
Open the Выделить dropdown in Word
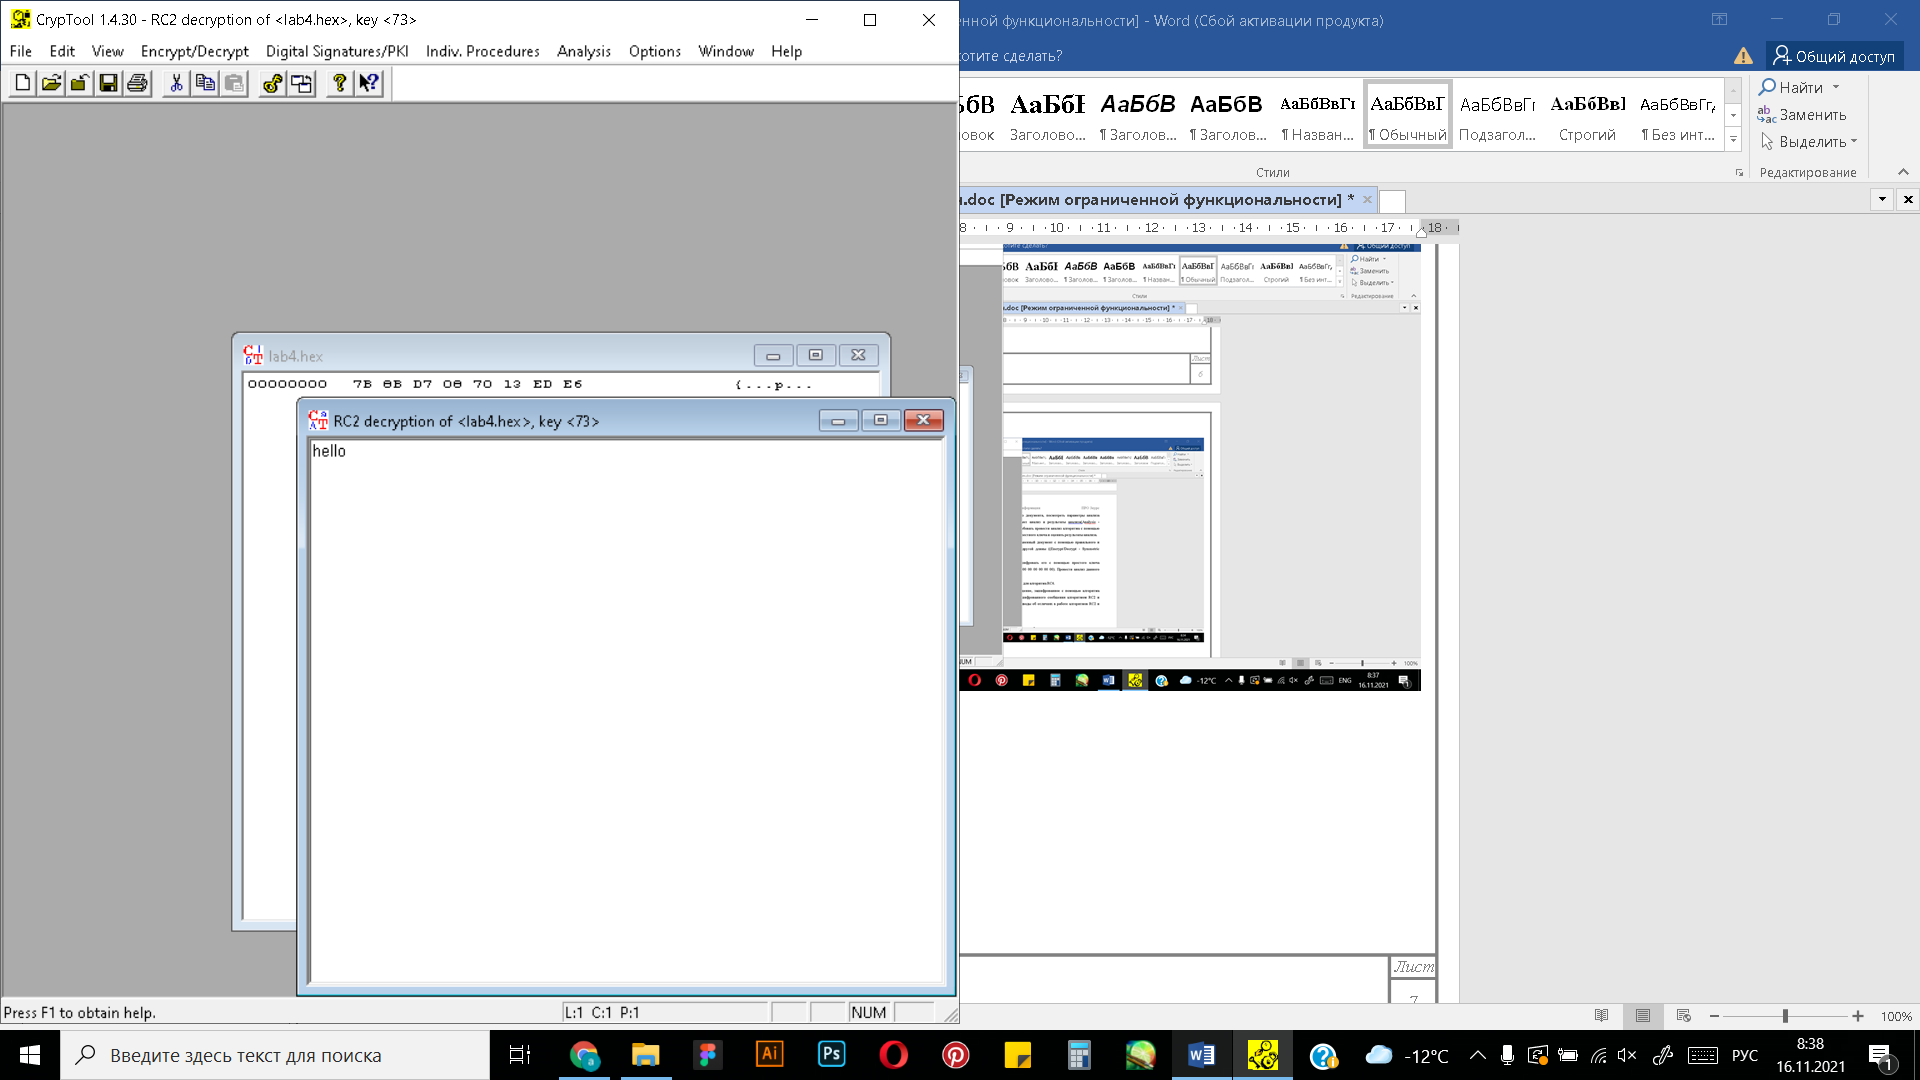point(1808,141)
